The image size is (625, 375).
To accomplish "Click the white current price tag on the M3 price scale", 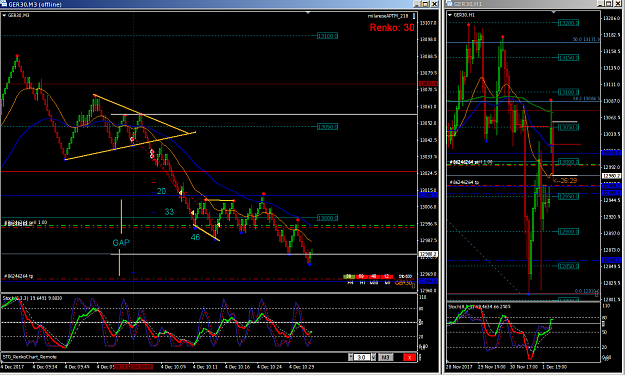I will point(428,254).
